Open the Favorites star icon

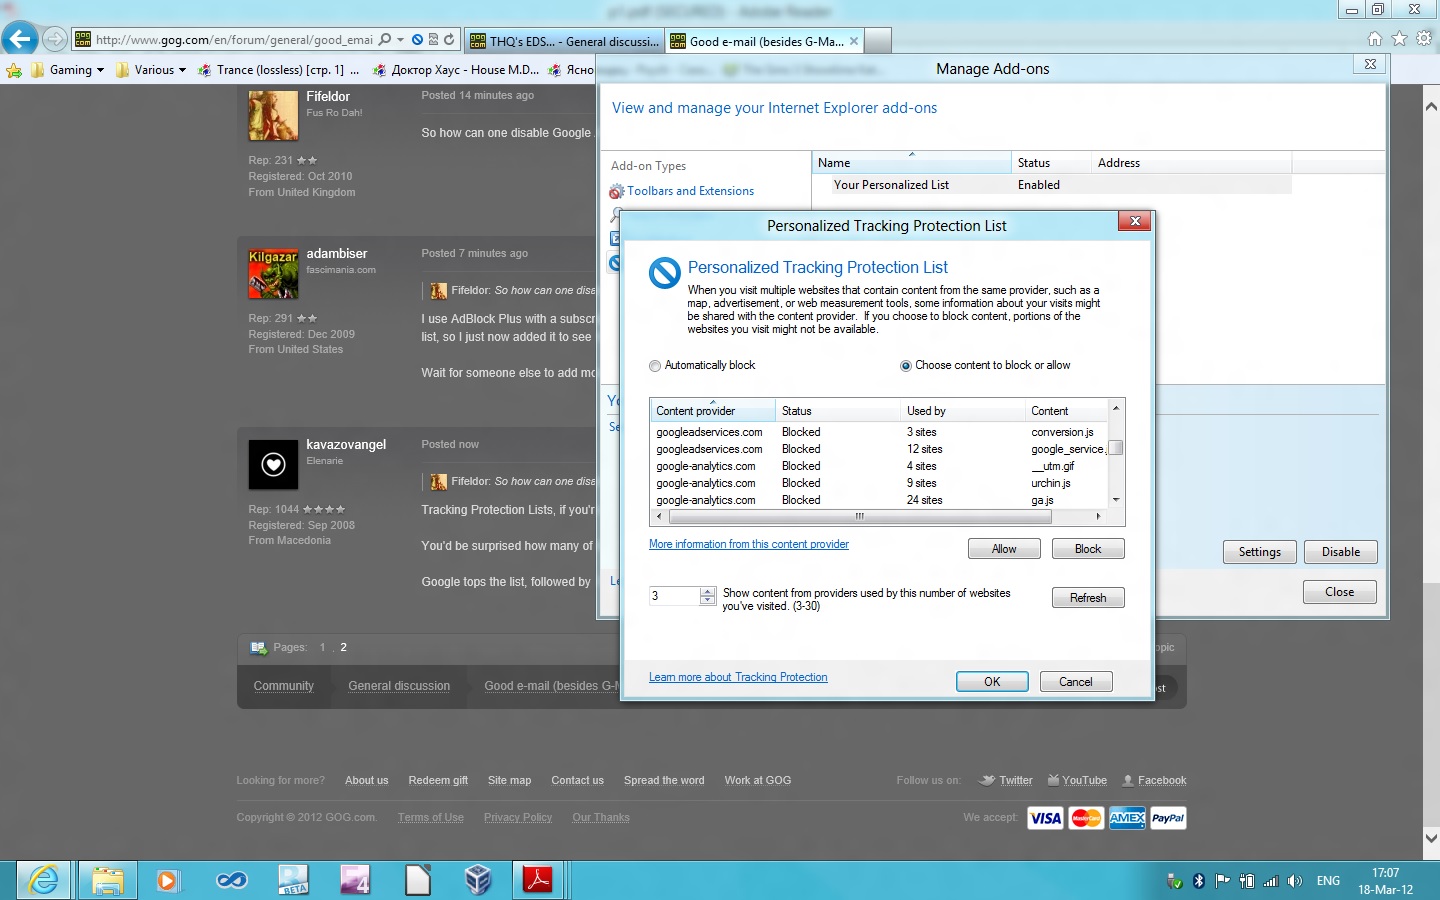point(1399,38)
